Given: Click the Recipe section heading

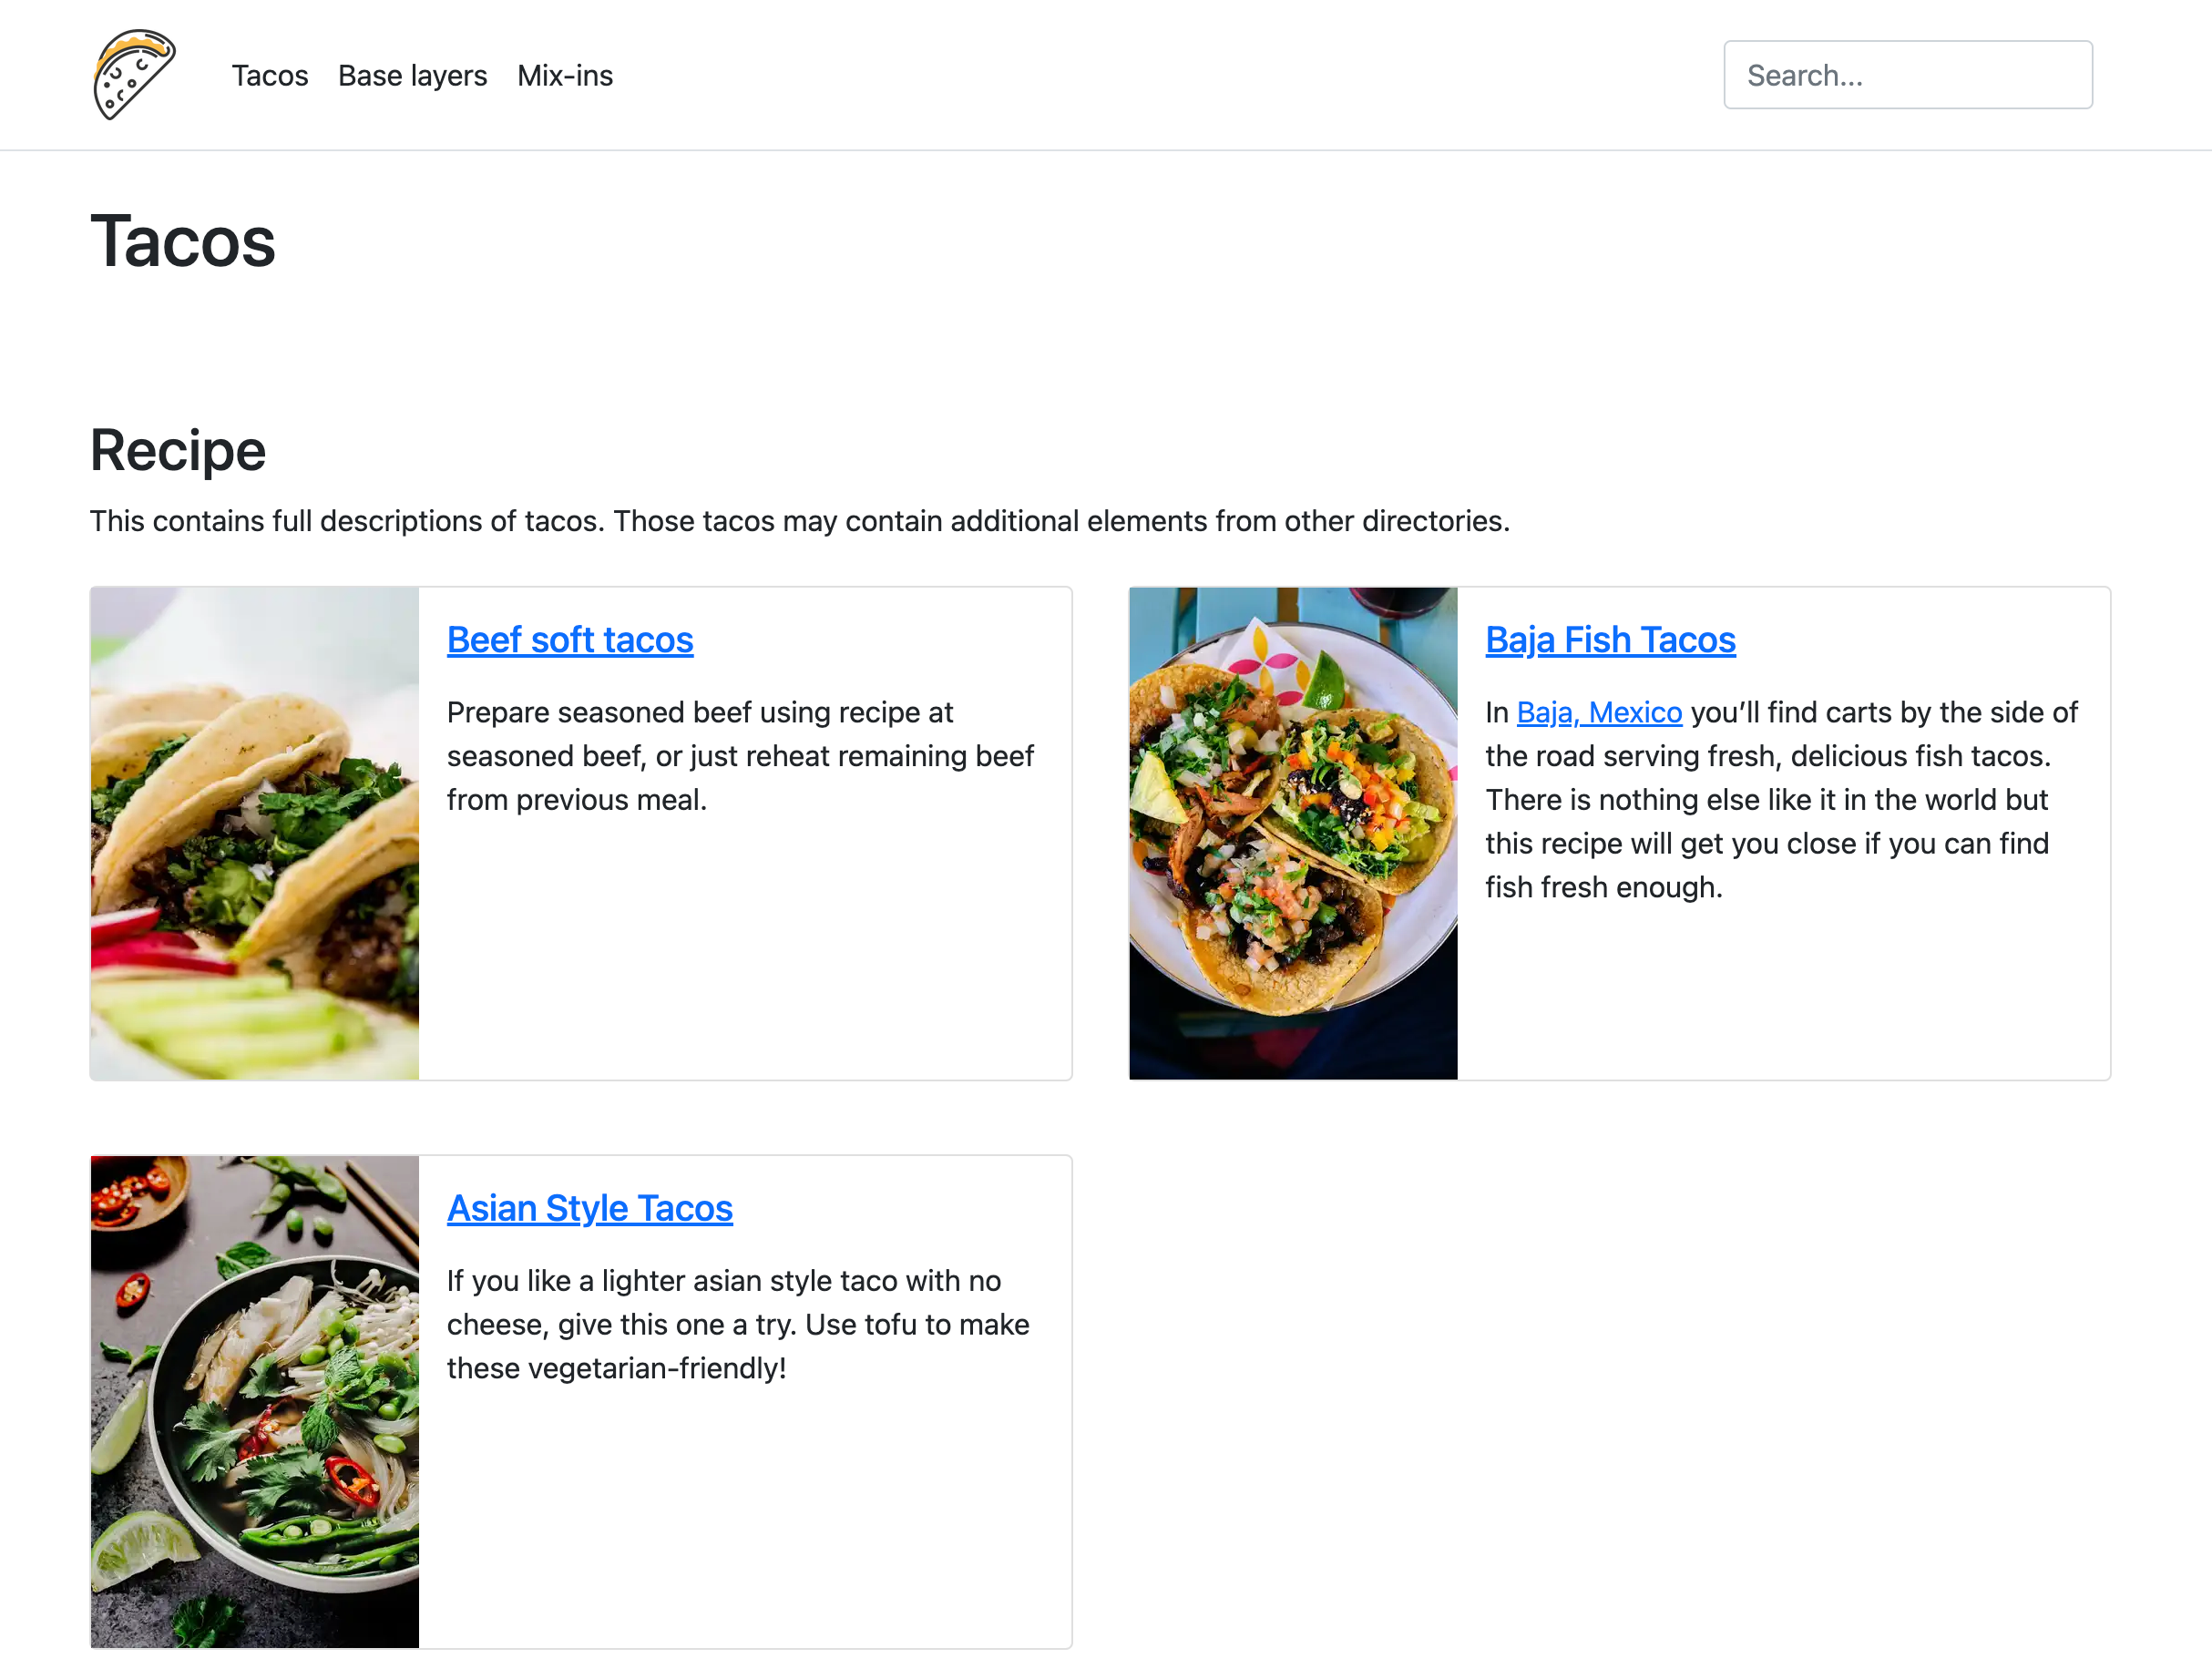Looking at the screenshot, I should point(177,451).
